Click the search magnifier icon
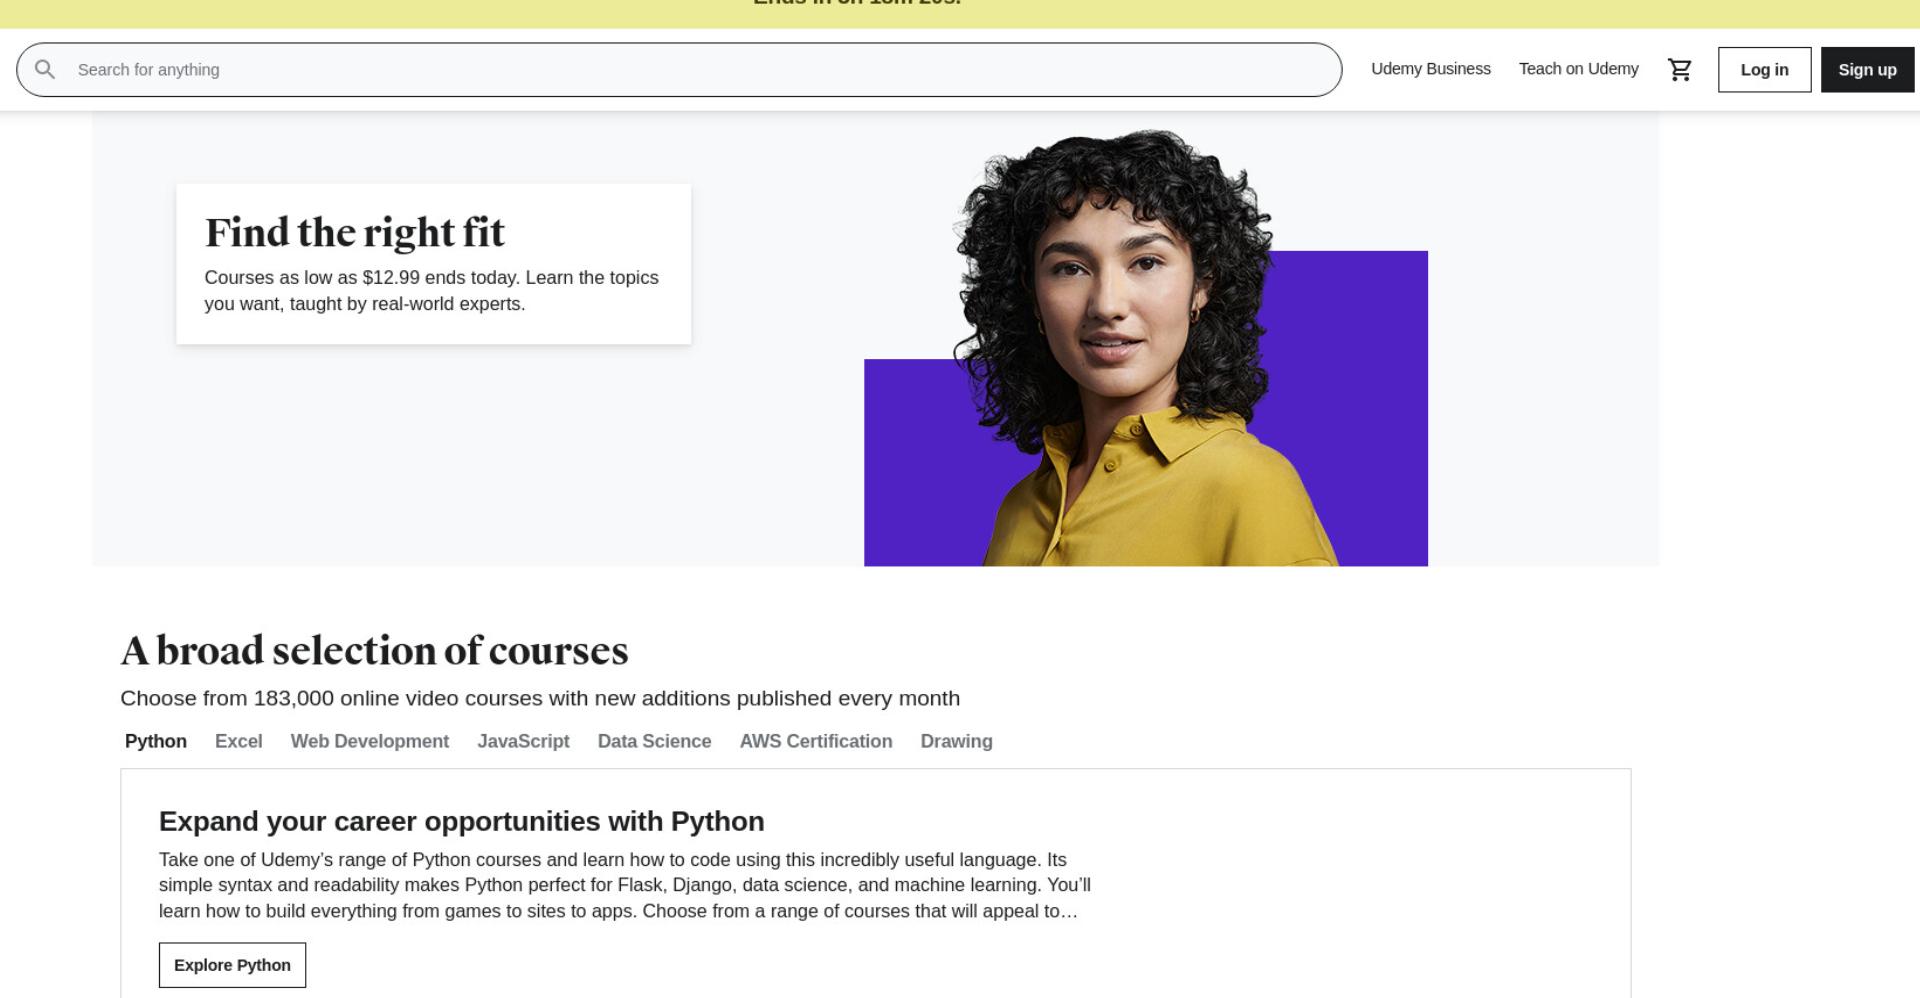This screenshot has width=1920, height=998. click(x=44, y=69)
